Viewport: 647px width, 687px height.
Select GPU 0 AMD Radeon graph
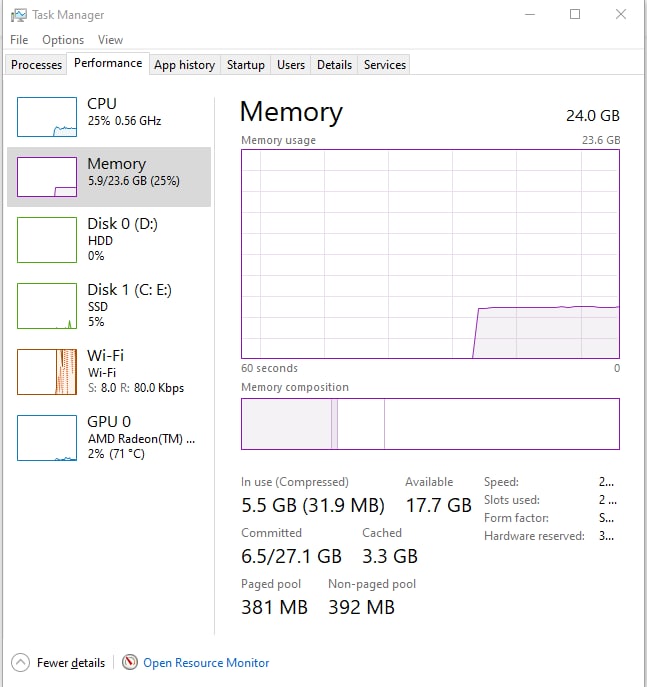(47, 438)
